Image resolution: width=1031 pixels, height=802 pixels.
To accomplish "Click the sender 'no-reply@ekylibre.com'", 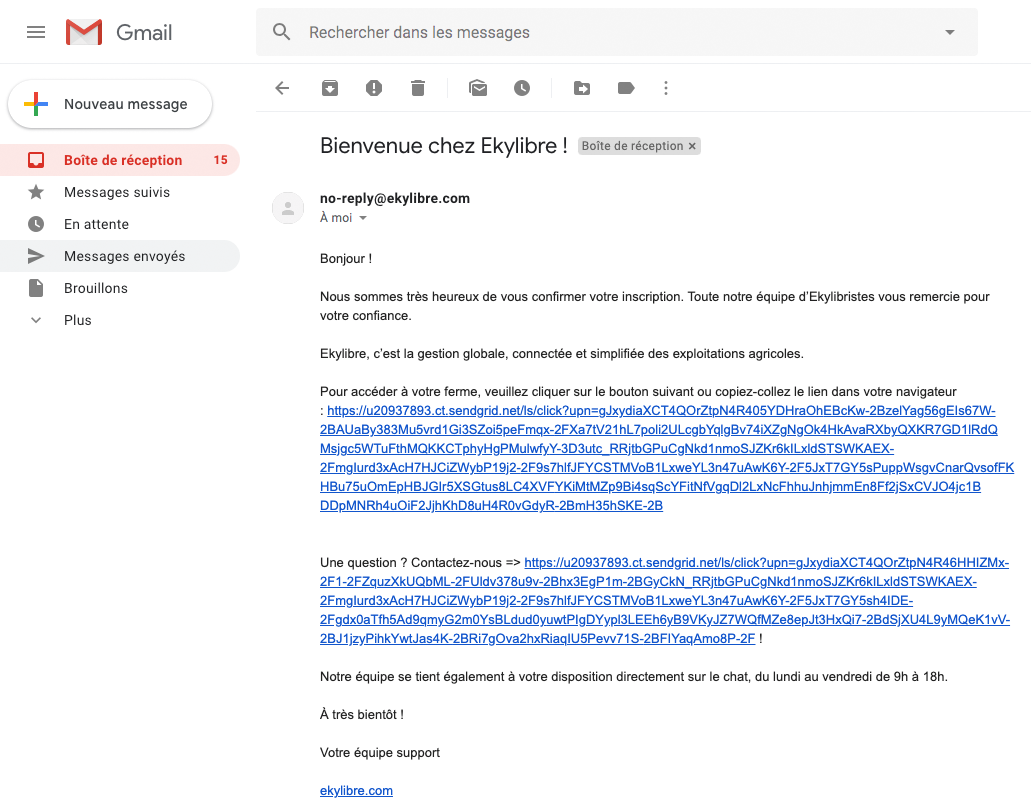I will [395, 199].
